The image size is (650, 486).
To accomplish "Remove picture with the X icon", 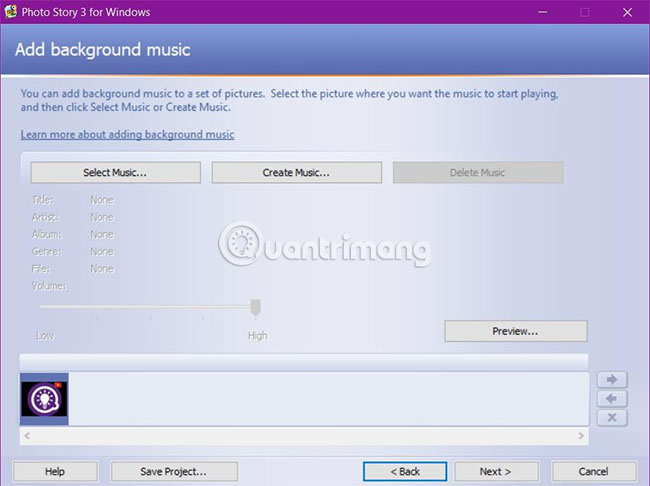I will [x=612, y=418].
